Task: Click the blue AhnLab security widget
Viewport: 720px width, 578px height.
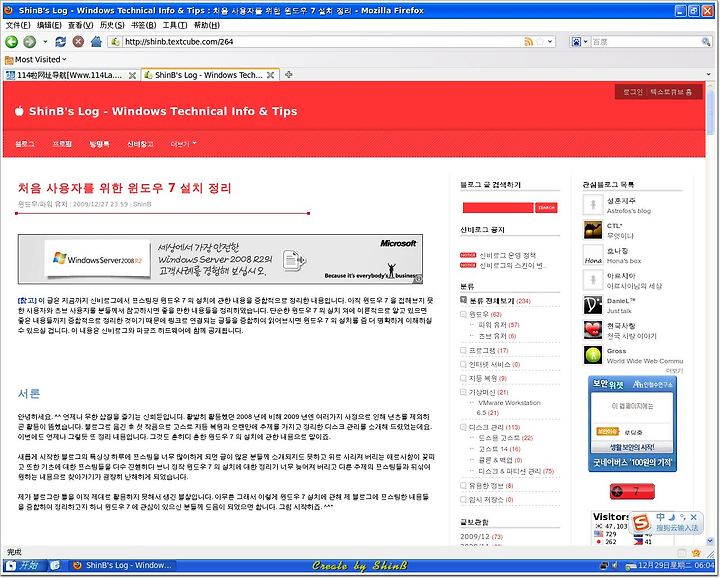Action: coord(633,424)
